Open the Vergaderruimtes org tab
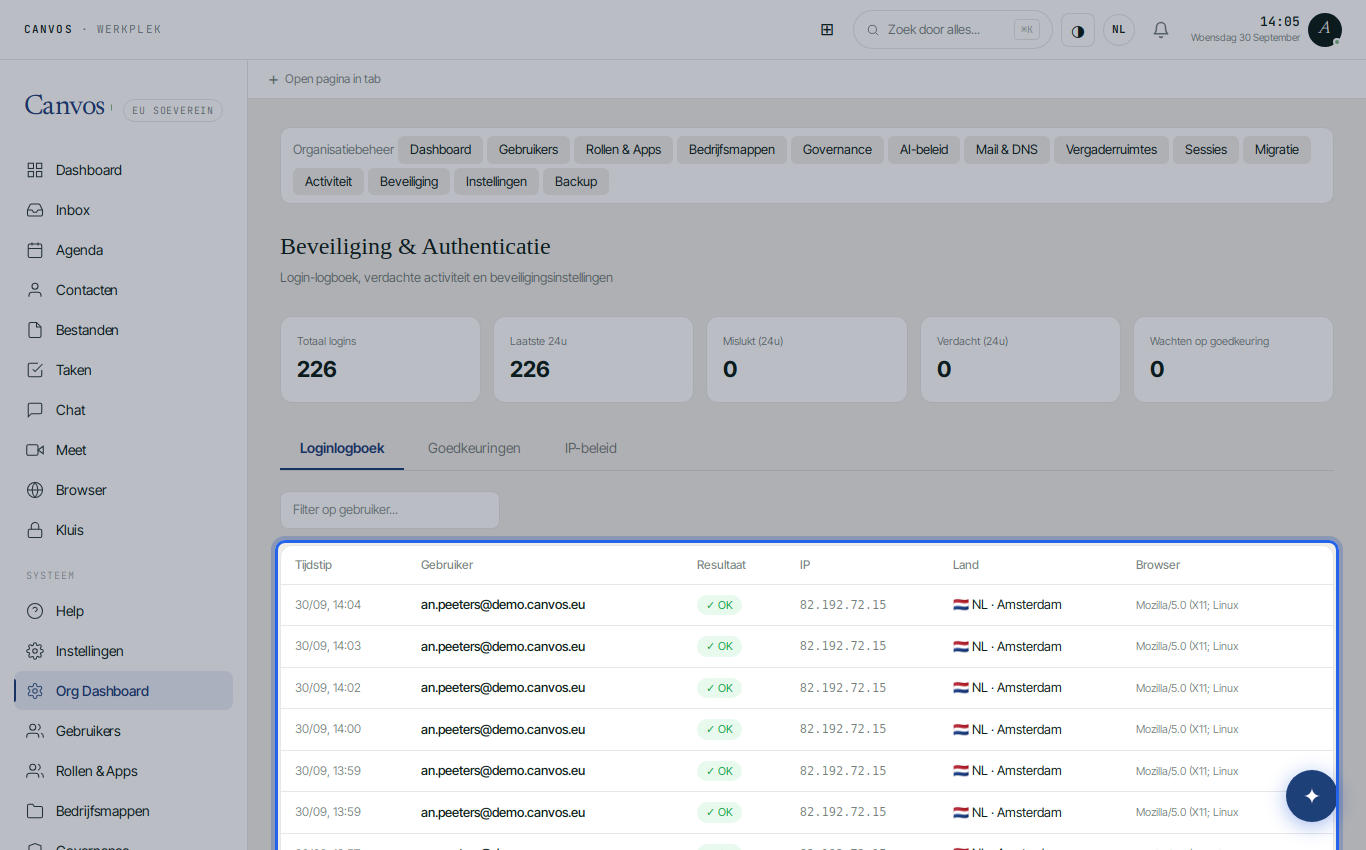 (x=1111, y=150)
